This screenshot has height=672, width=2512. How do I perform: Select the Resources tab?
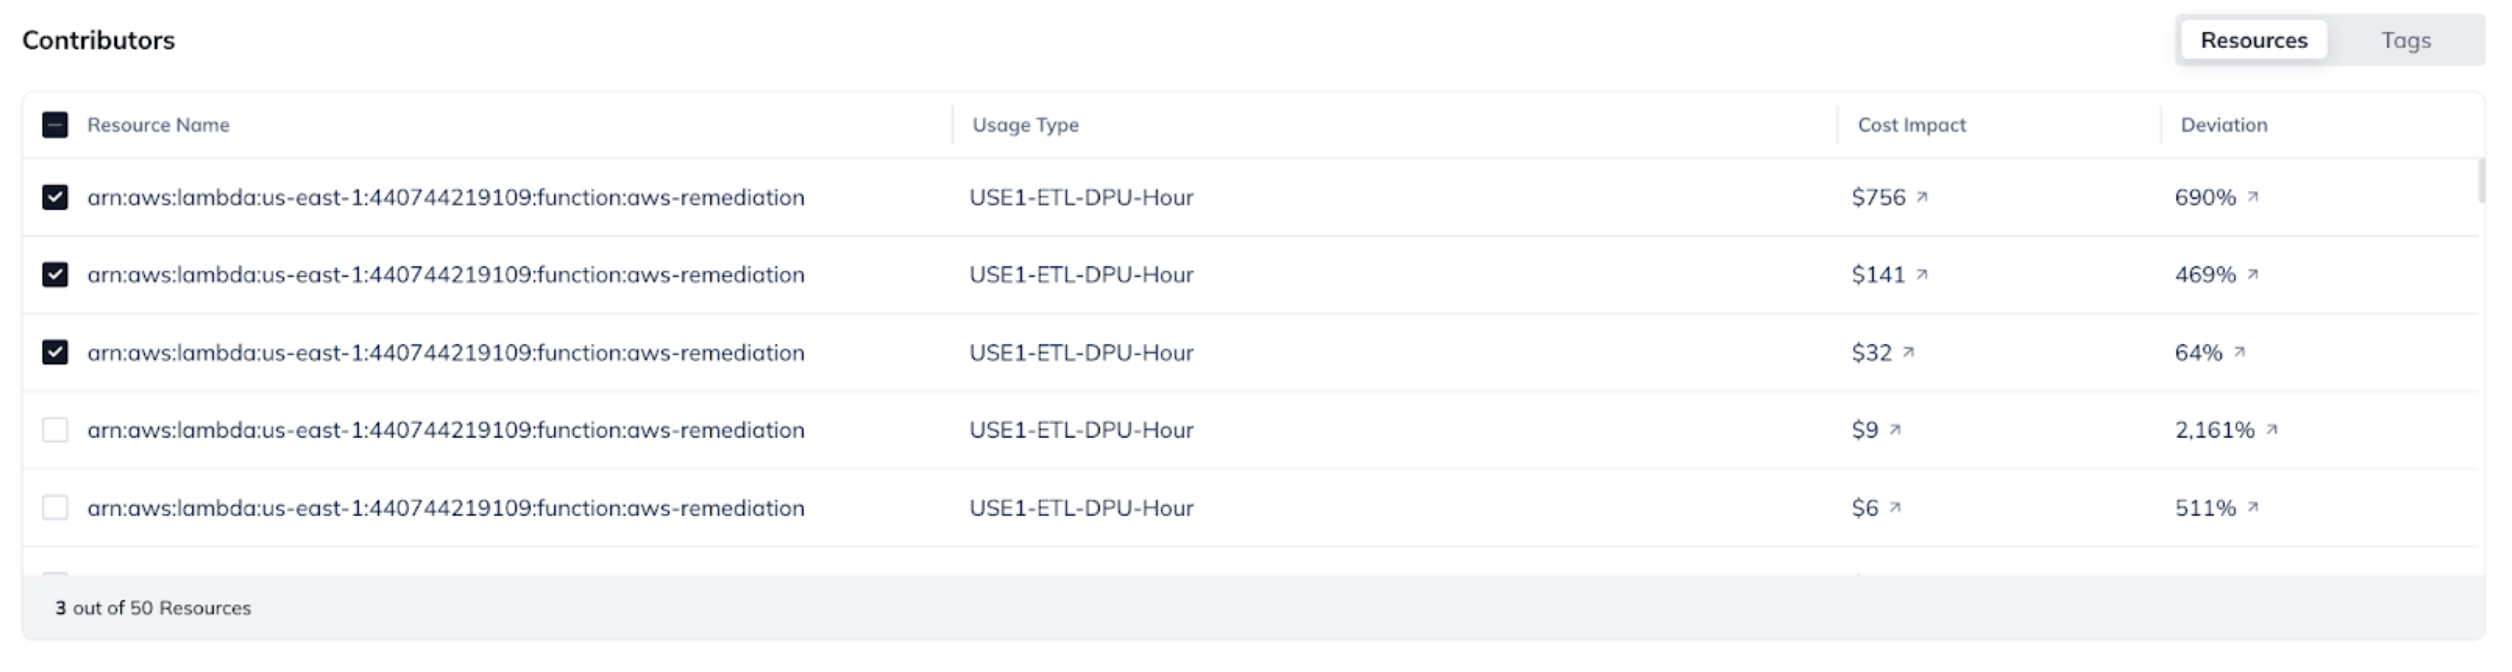coord(2253,41)
